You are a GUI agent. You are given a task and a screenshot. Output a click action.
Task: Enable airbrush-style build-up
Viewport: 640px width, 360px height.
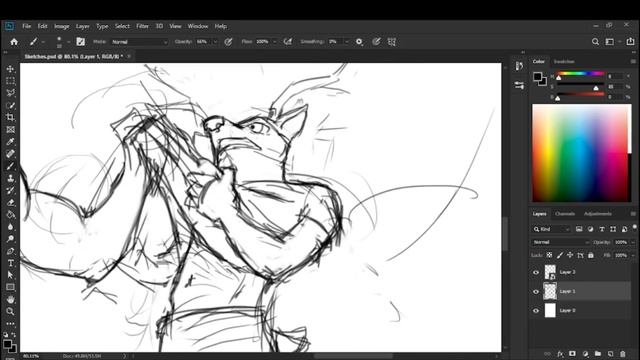288,42
